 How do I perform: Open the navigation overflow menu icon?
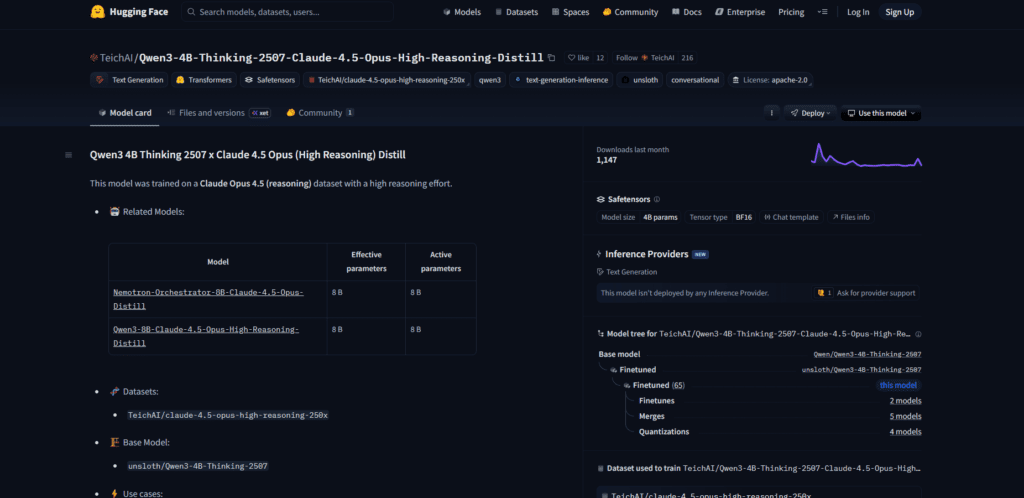[823, 12]
